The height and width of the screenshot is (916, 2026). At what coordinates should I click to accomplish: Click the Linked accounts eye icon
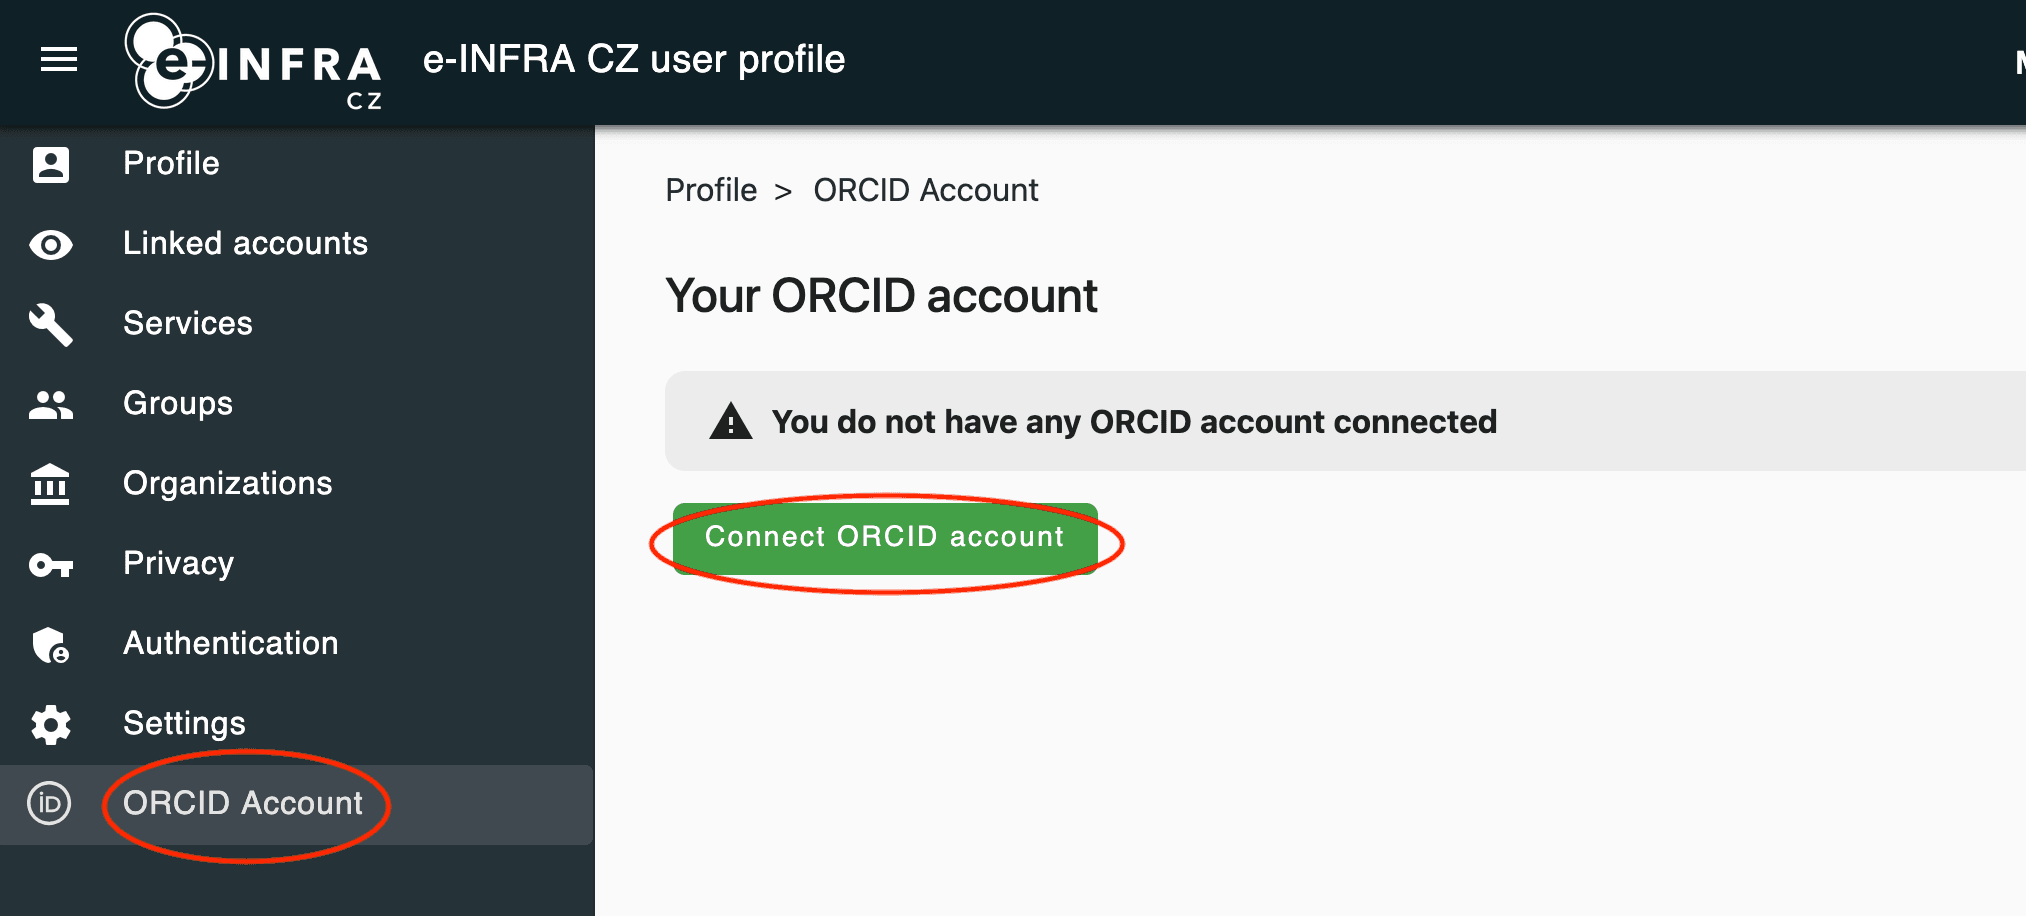coord(51,245)
